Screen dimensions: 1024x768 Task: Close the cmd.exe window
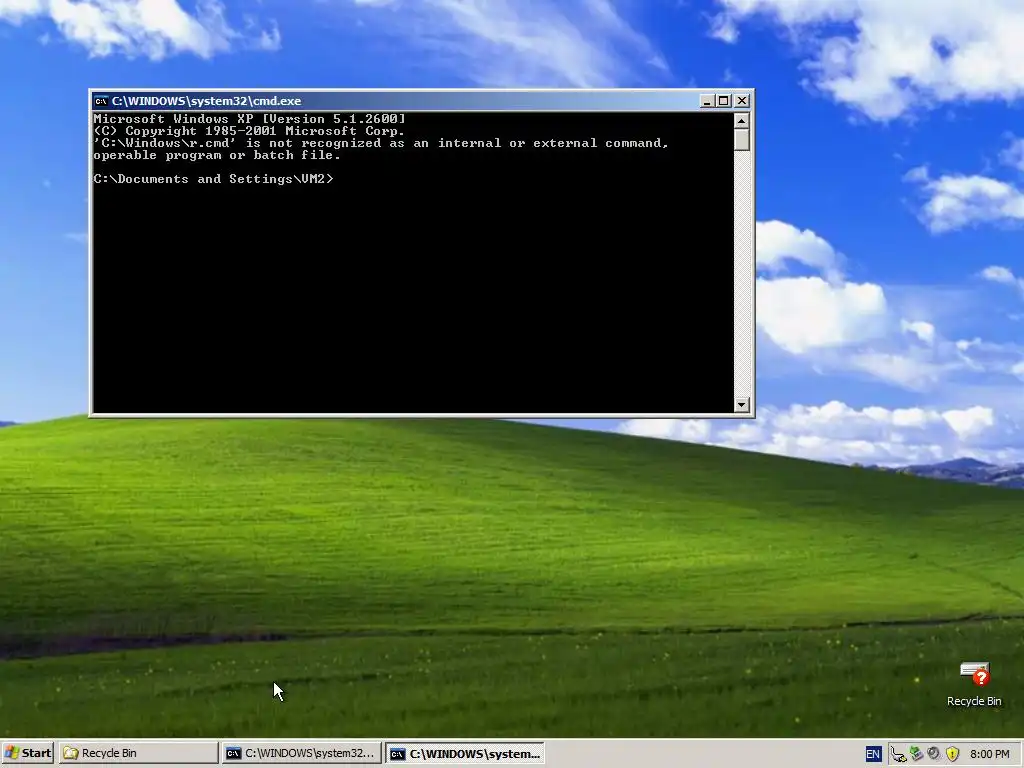742,101
